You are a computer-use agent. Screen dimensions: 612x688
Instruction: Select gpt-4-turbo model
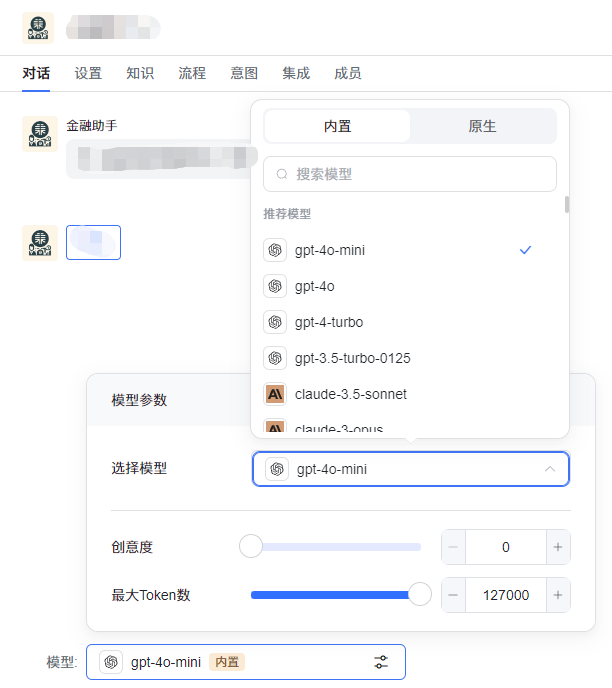[410, 322]
